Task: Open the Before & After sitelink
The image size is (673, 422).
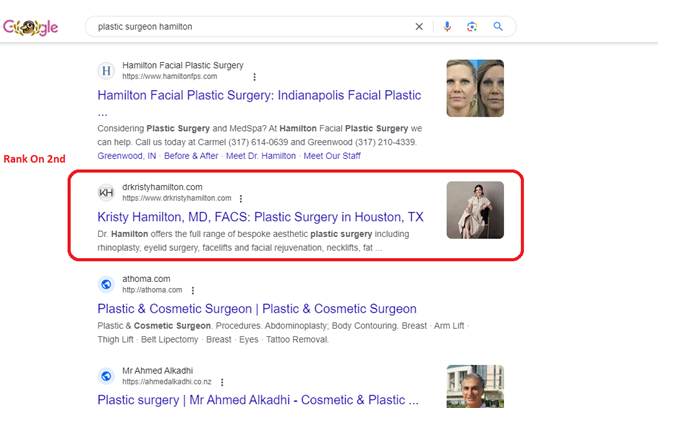Action: pos(191,156)
